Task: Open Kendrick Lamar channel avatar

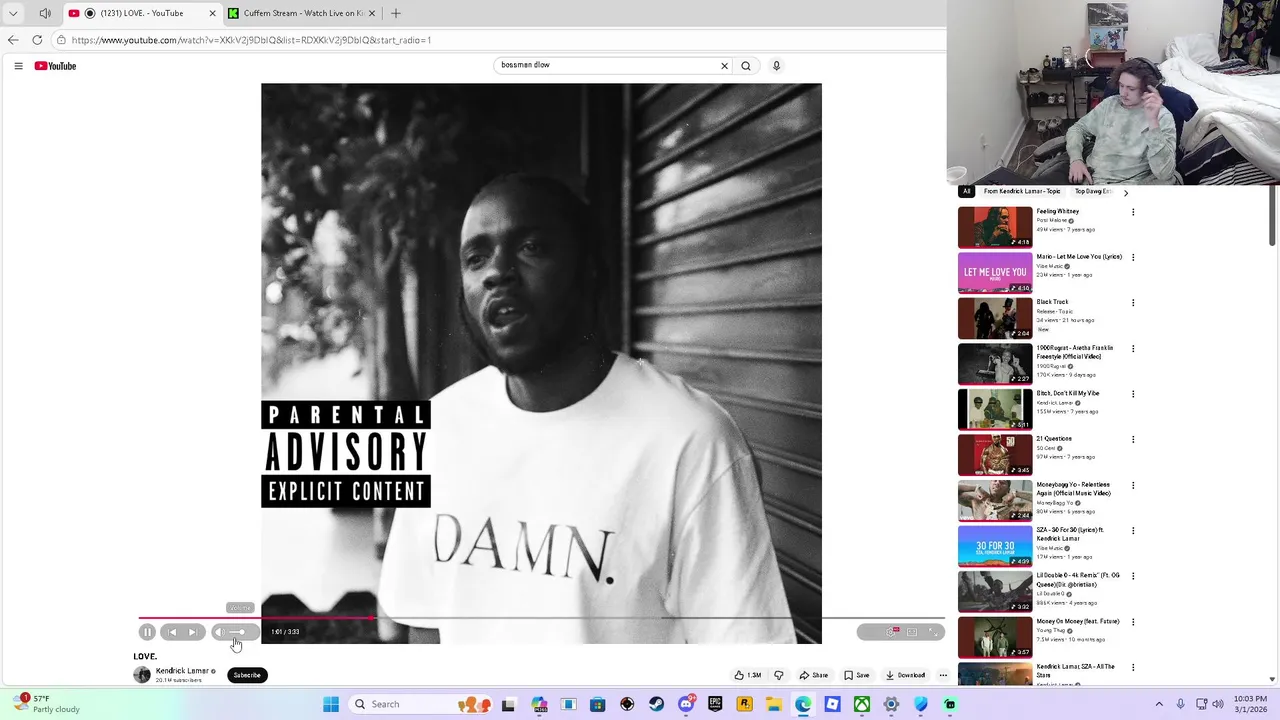Action: coord(142,675)
